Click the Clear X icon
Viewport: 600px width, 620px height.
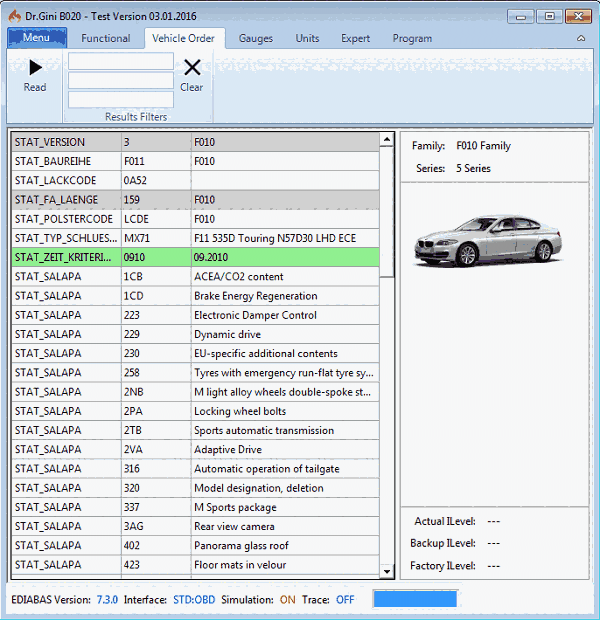192,68
